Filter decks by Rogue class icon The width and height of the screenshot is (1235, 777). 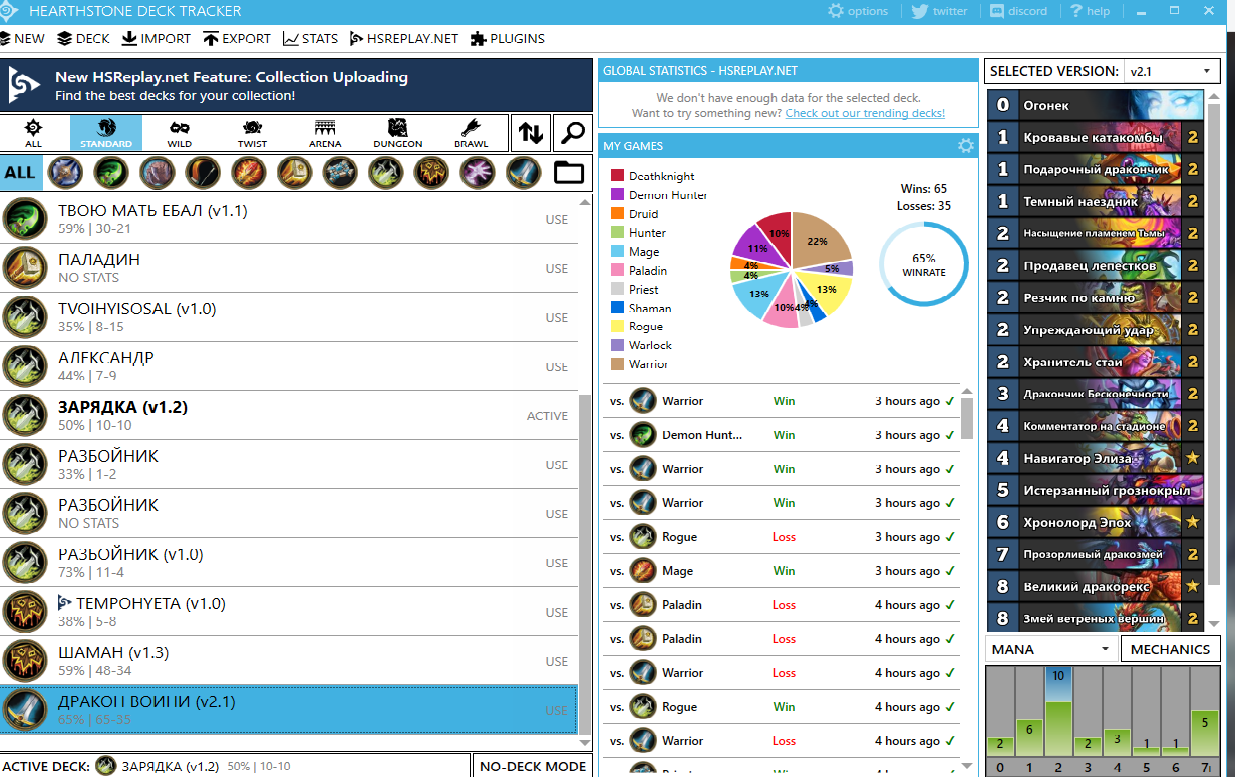(386, 172)
